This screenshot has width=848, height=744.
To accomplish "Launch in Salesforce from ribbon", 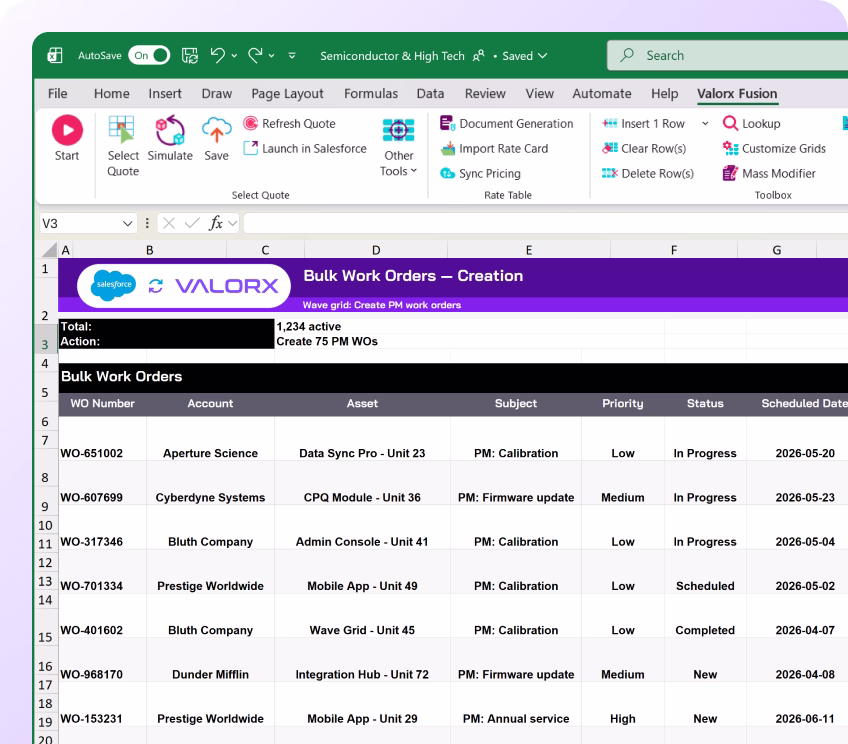I will point(305,148).
